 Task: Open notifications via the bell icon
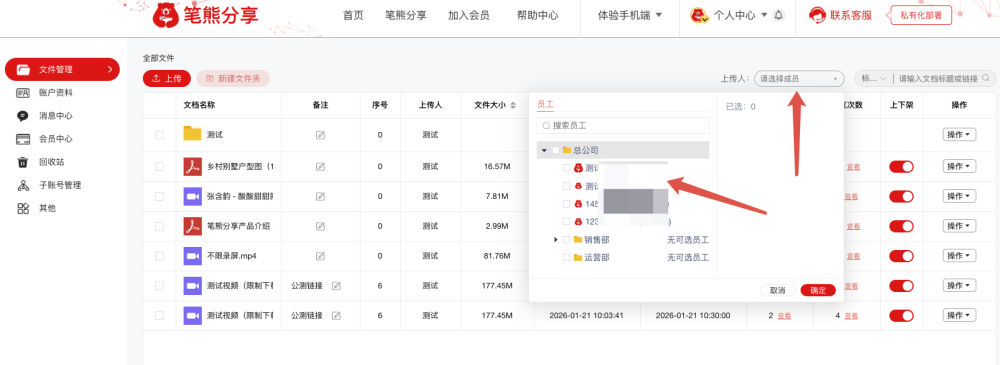[x=778, y=15]
